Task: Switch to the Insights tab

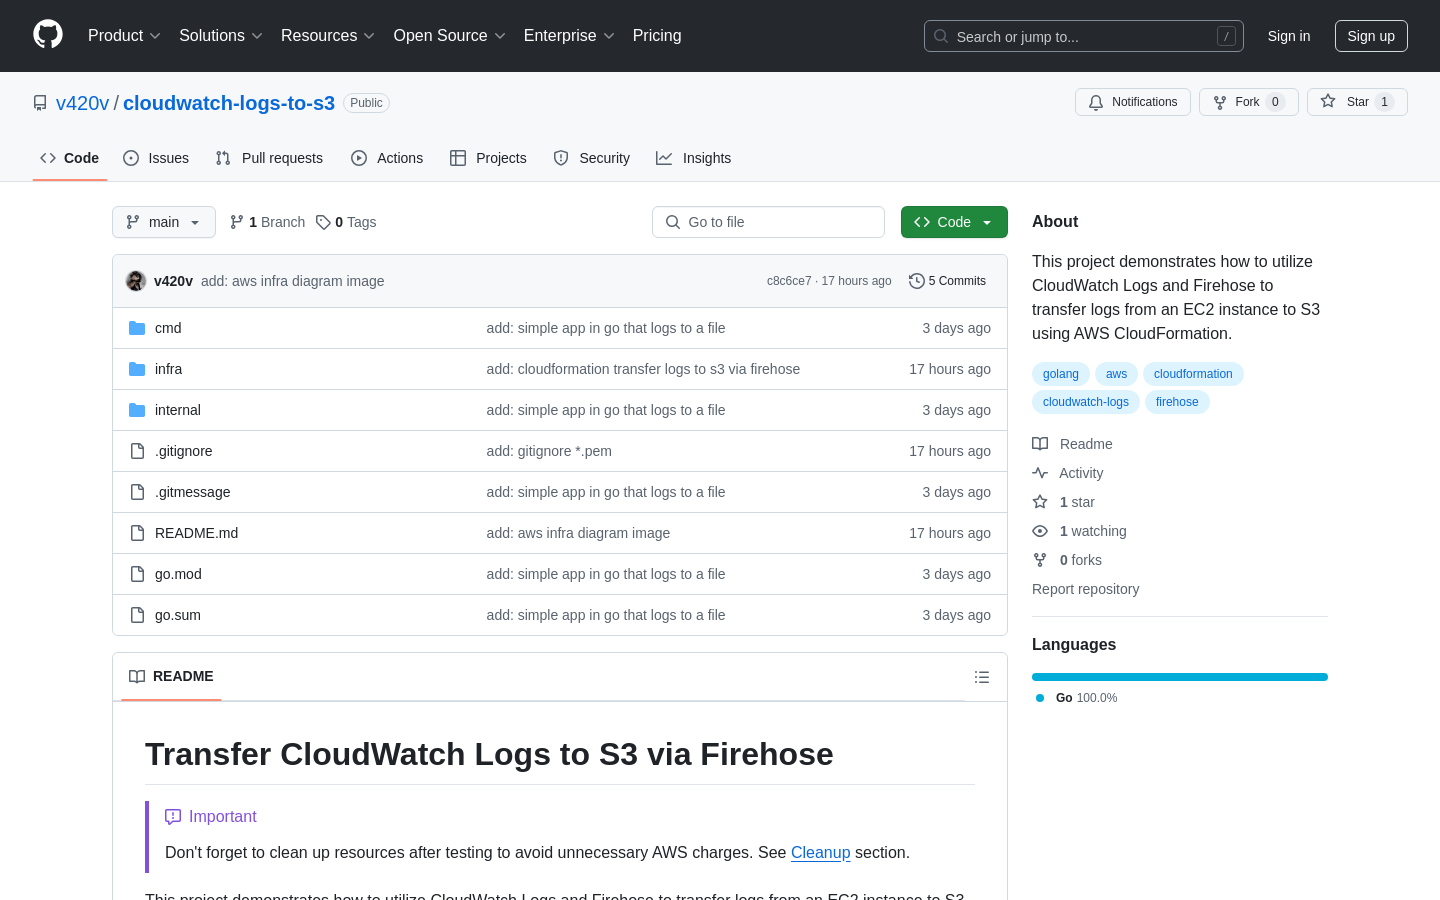Action: tap(694, 158)
